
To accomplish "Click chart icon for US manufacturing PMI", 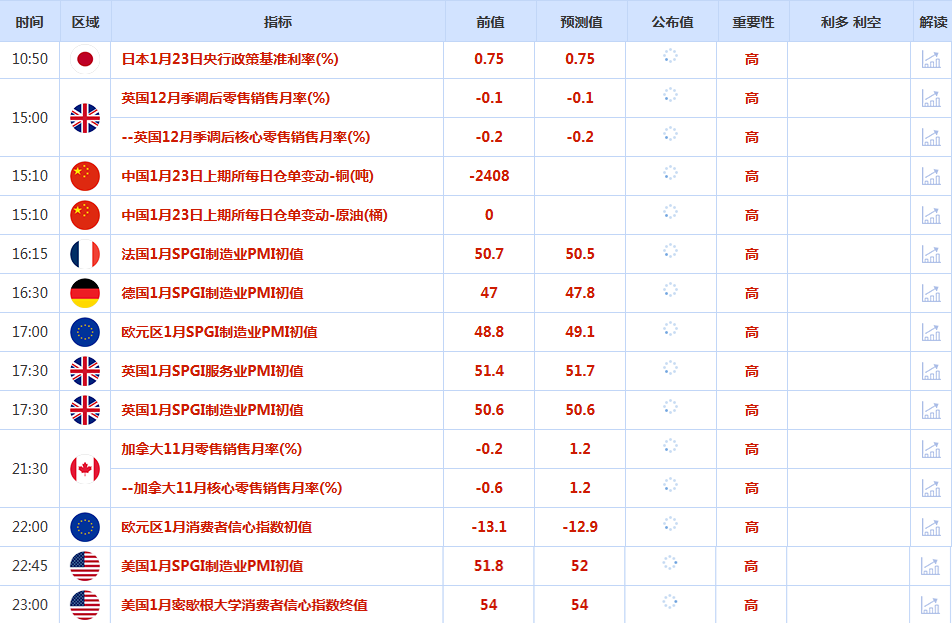I will tap(931, 566).
